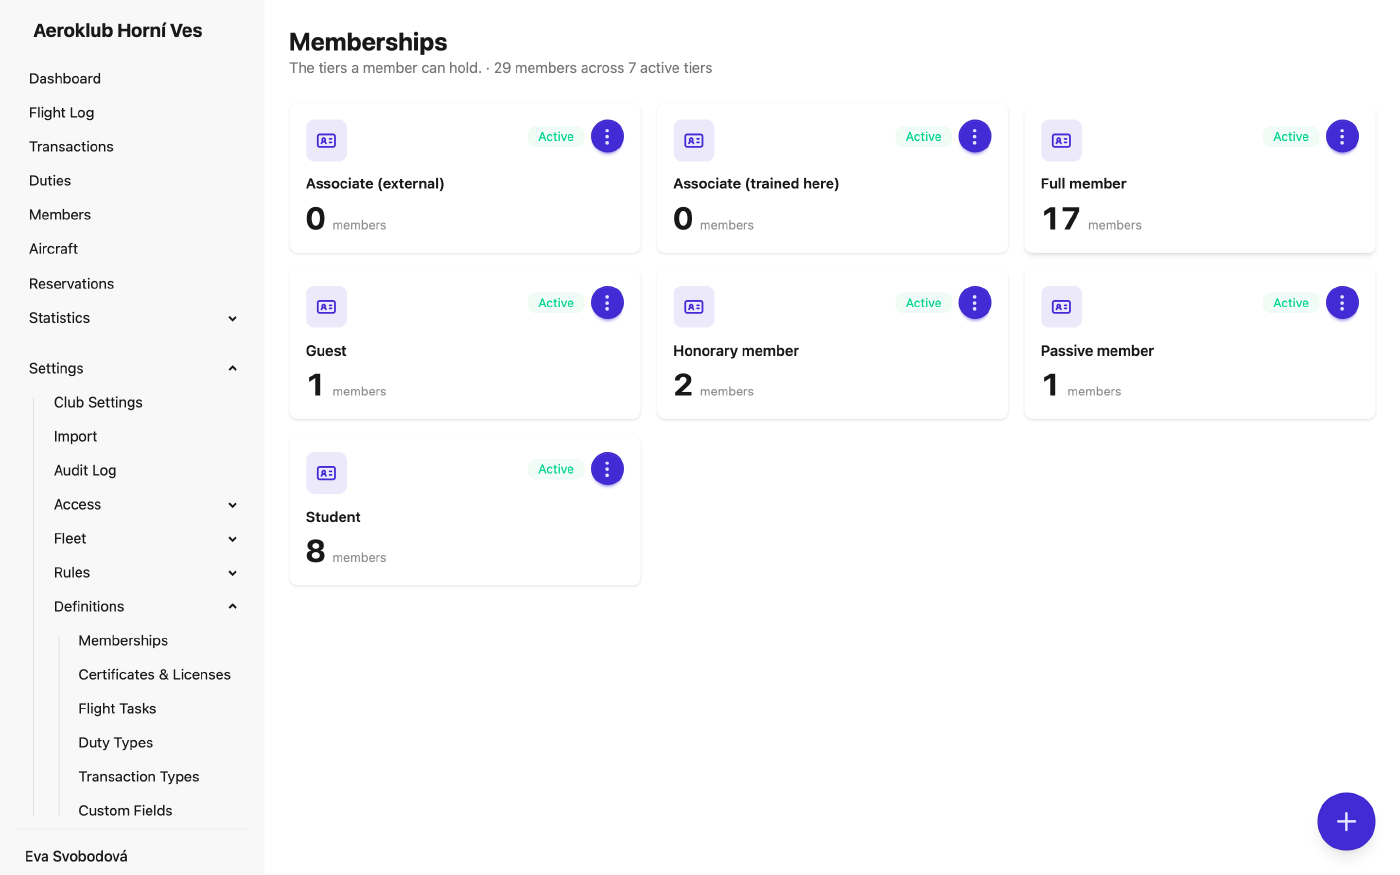The width and height of the screenshot is (1400, 875).
Task: Open Flight Tasks definitions
Action: click(118, 708)
